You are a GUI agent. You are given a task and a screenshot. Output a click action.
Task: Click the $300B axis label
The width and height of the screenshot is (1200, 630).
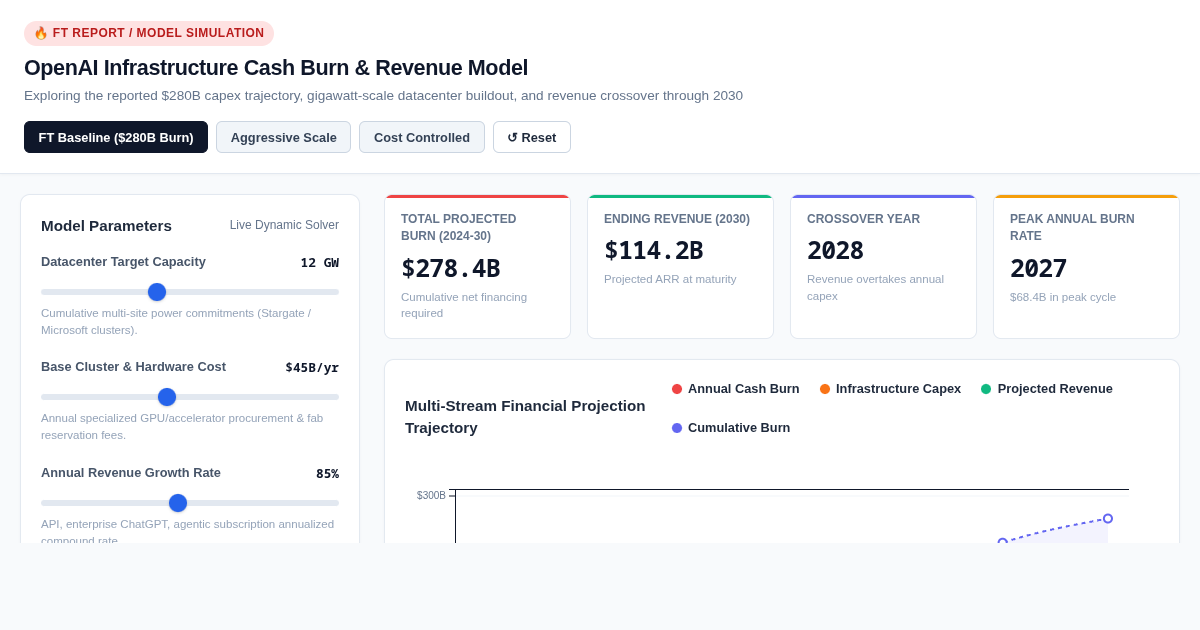[431, 496]
